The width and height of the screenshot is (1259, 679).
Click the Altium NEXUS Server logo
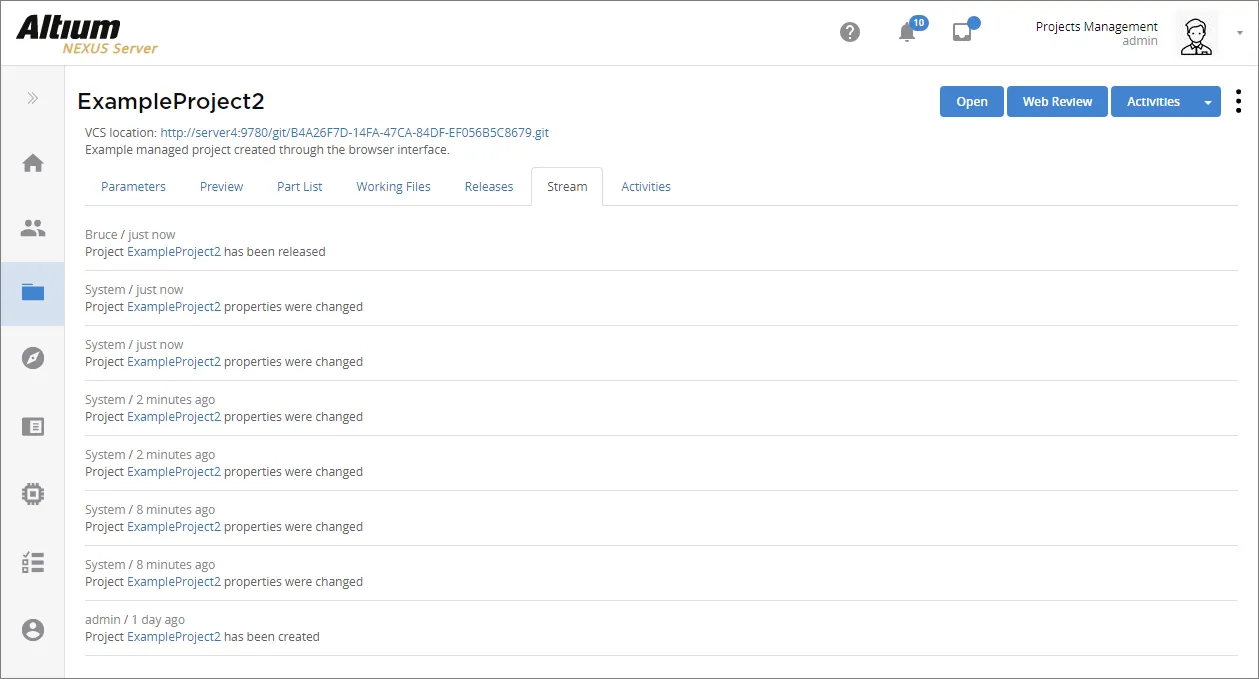click(x=87, y=33)
